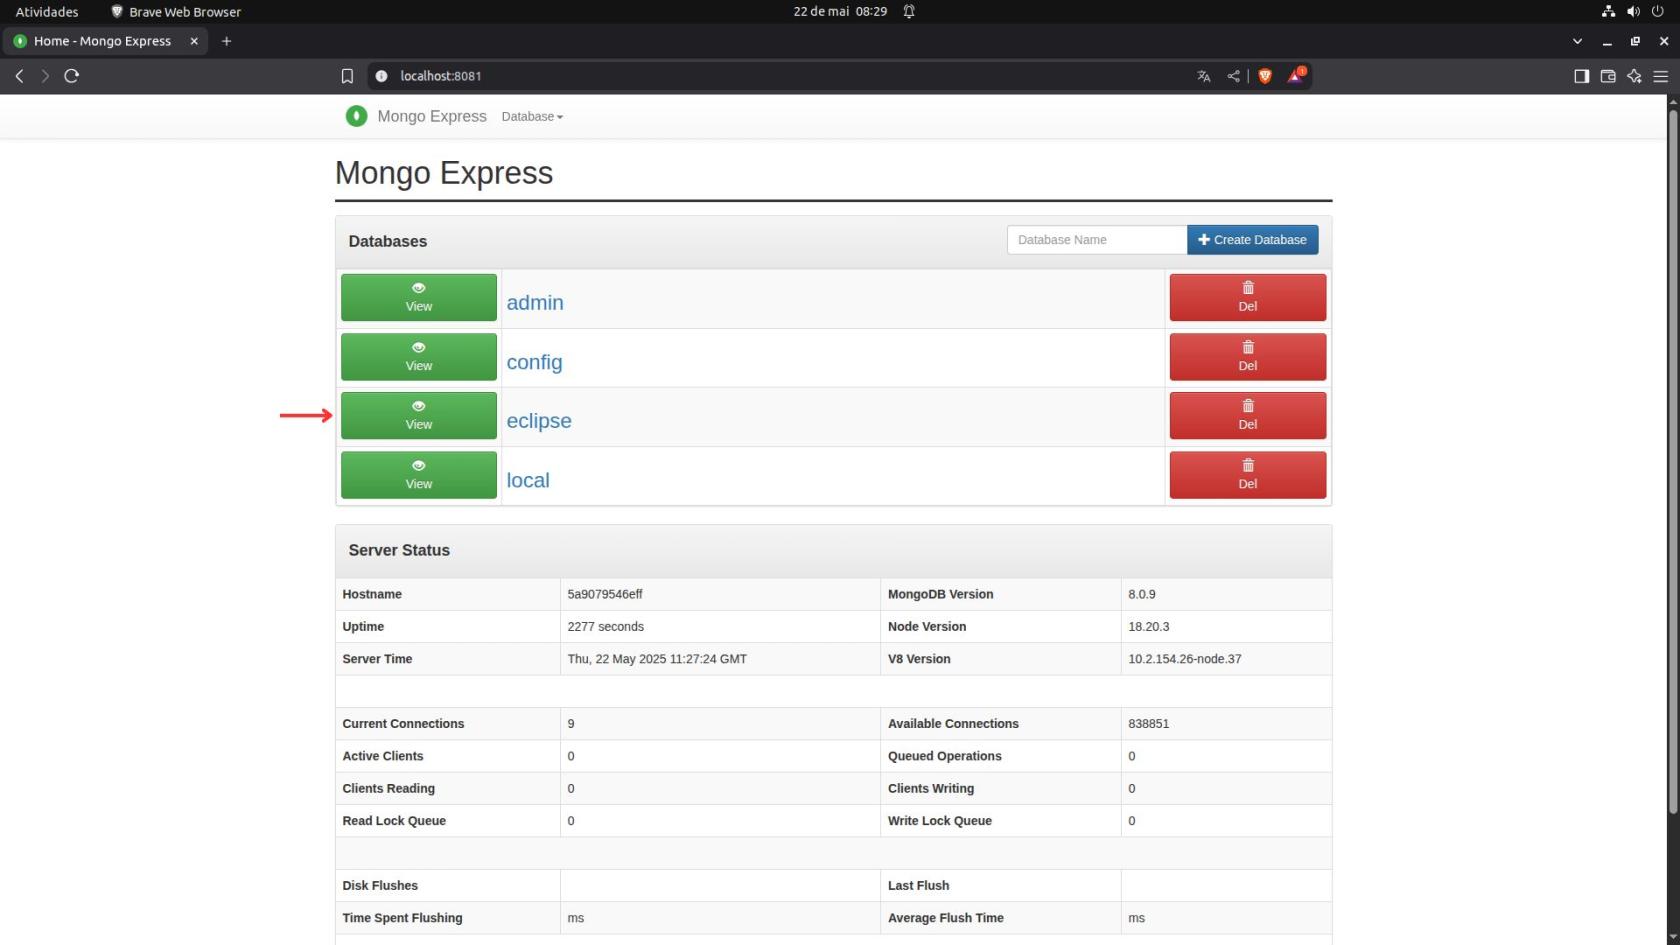This screenshot has height=945, width=1680.
Task: Click the Create Database button
Action: point(1253,240)
